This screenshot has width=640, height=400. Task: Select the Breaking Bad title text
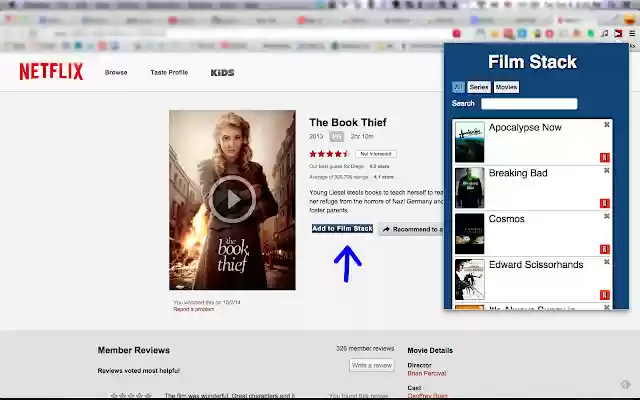(x=518, y=173)
